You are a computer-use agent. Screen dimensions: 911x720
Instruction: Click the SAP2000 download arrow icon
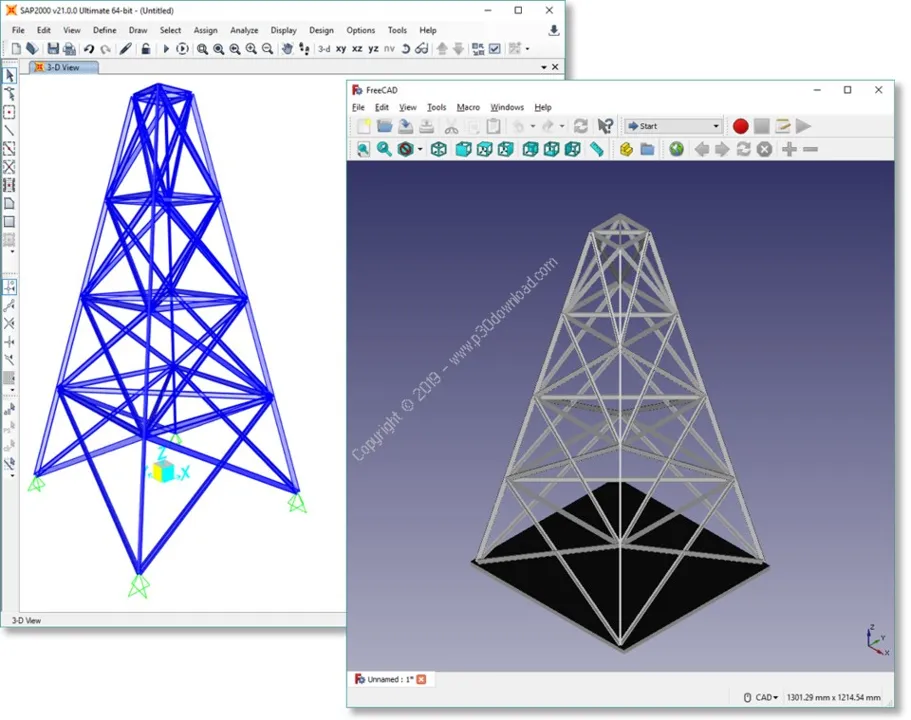(554, 30)
